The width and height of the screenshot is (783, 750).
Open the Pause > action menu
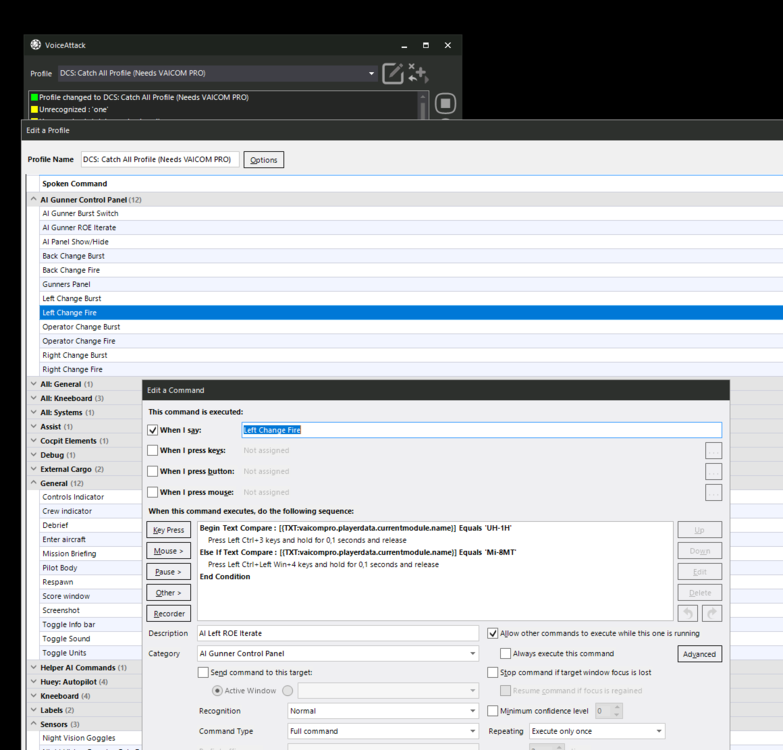169,572
